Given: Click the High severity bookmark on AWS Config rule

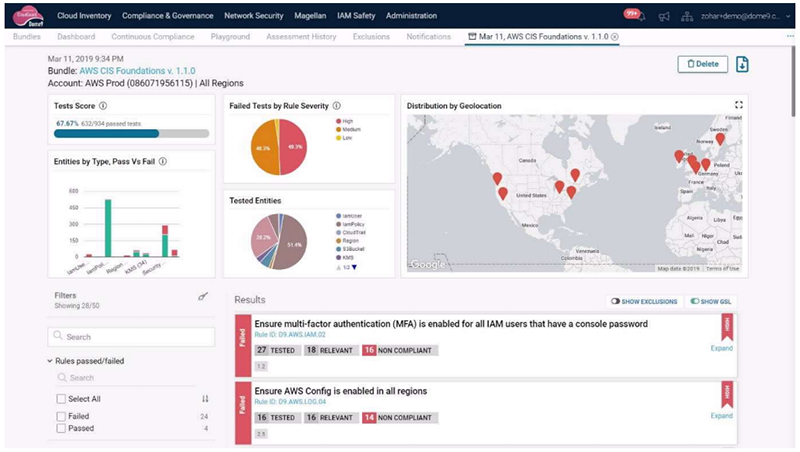Looking at the screenshot, I should pos(728,394).
